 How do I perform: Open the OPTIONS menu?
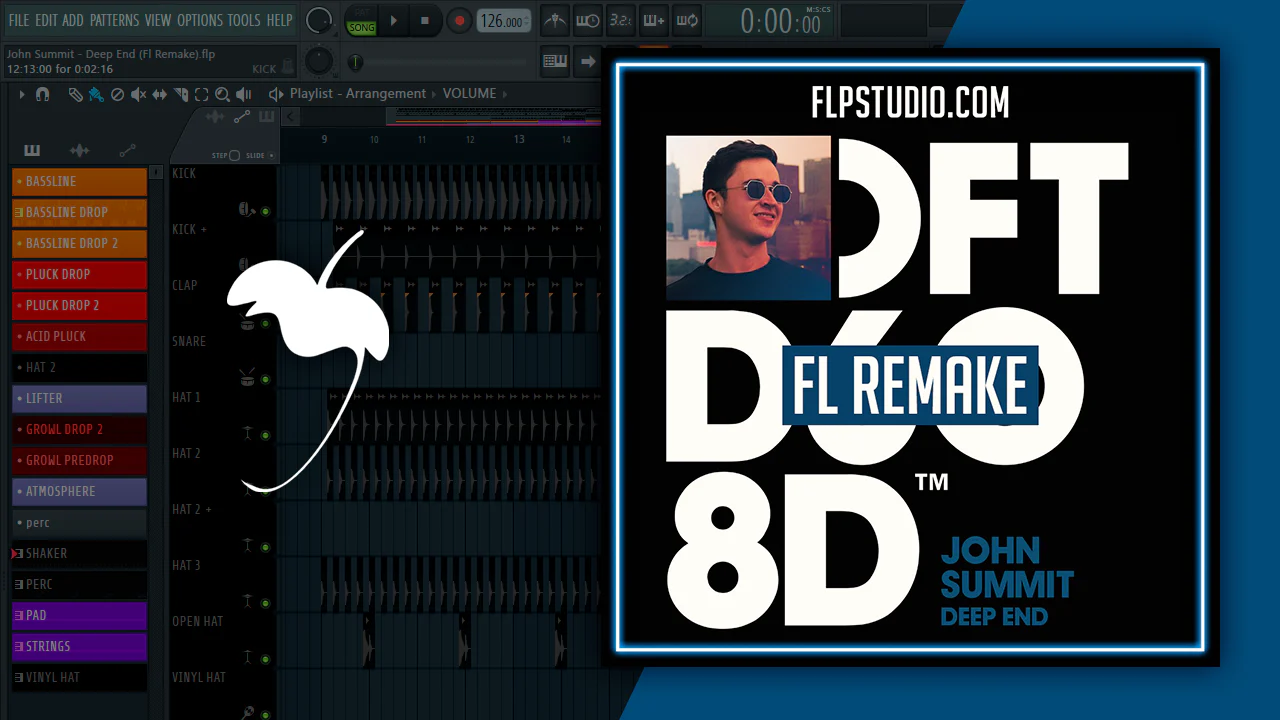tap(200, 20)
